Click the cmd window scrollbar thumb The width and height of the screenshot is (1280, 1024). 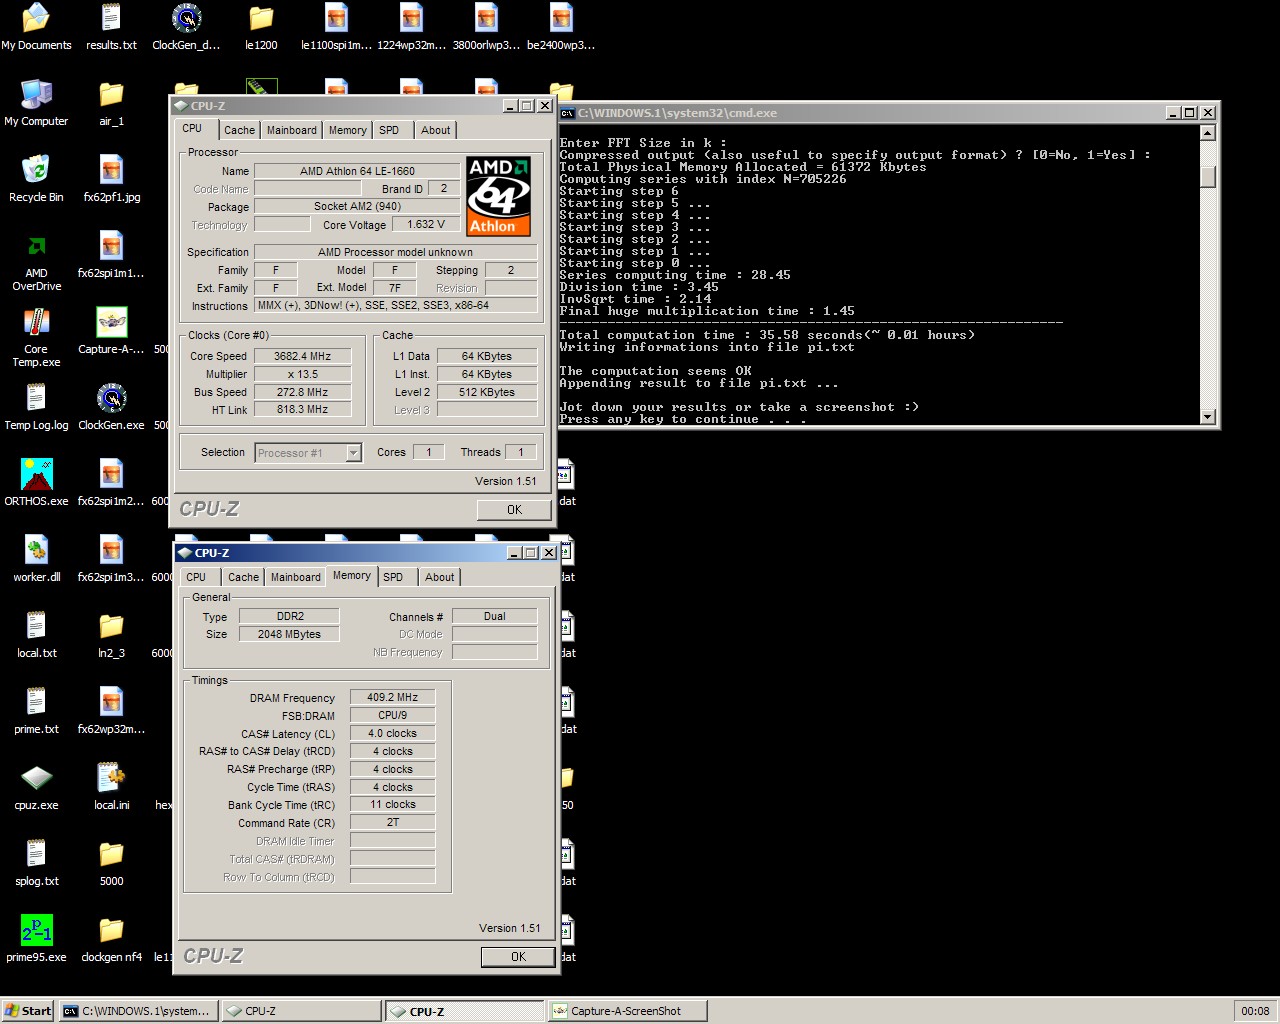pyautogui.click(x=1208, y=176)
